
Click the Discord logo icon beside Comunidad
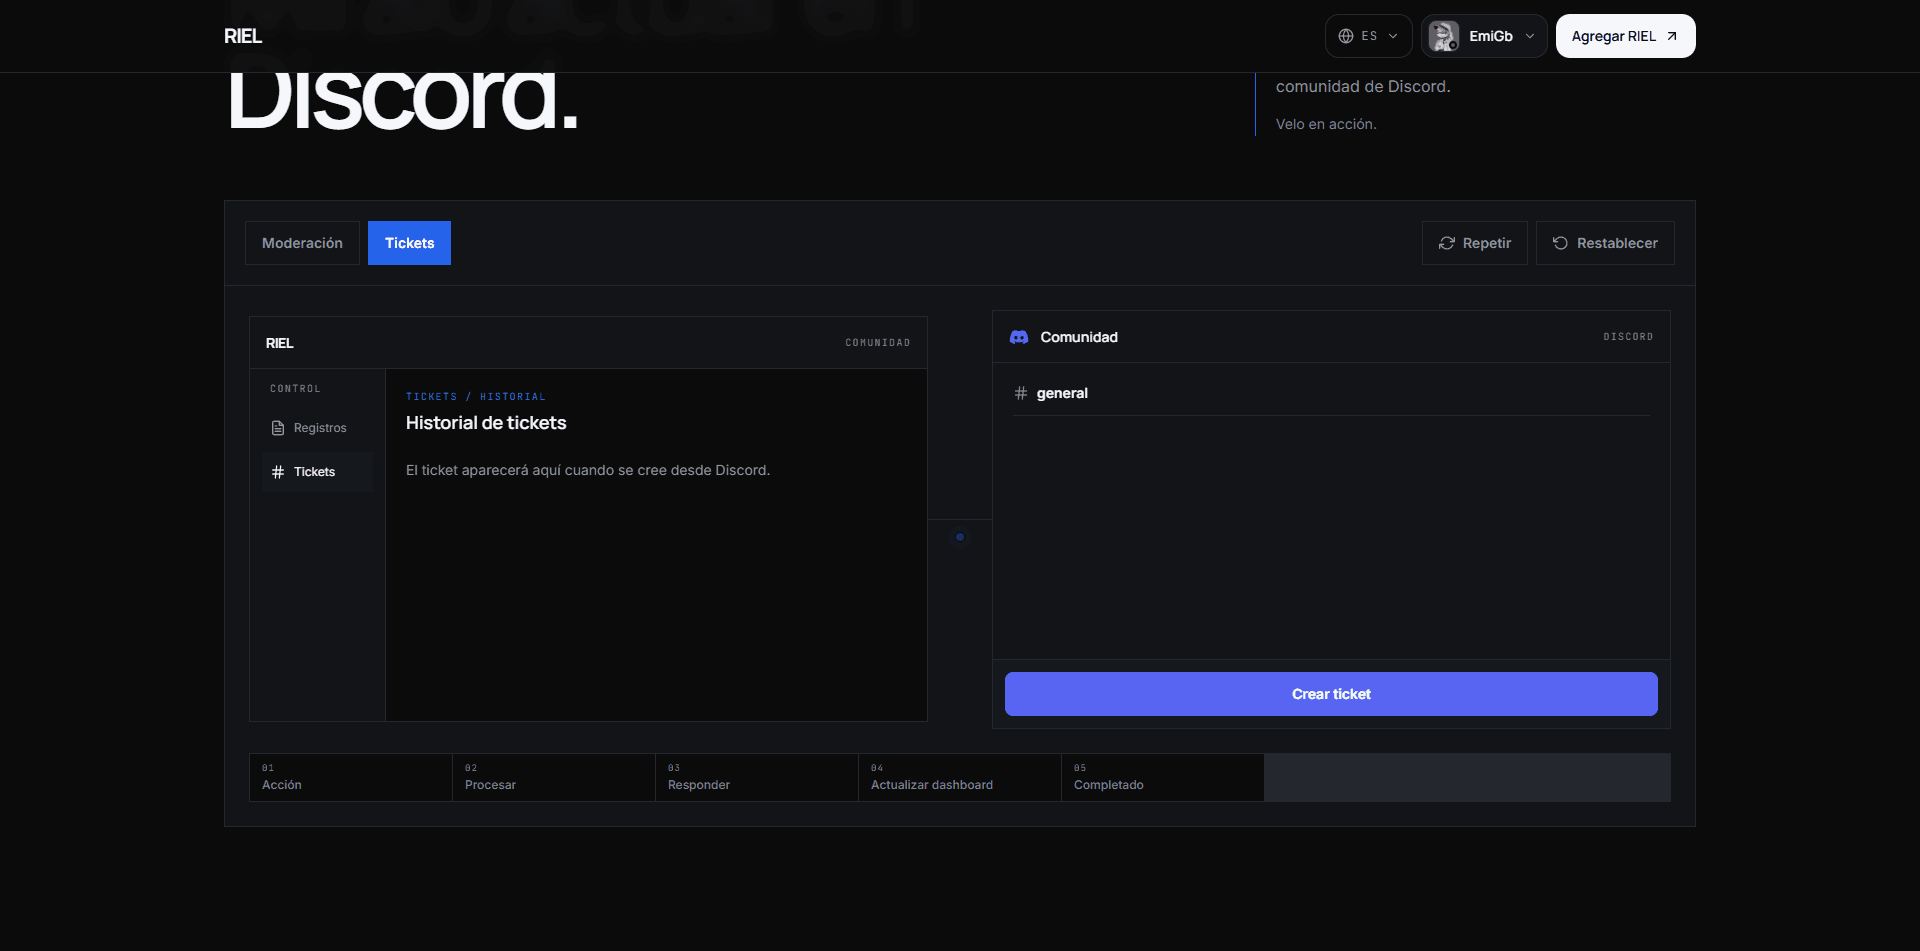(x=1019, y=337)
